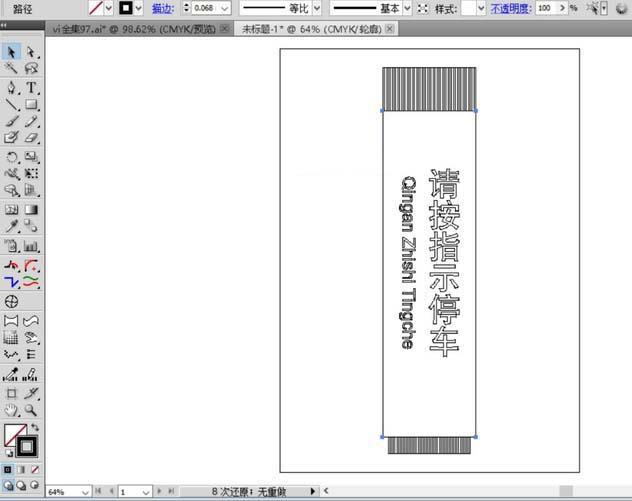Switch to Draw Behind mode
The image size is (632, 501).
click(x=21, y=485)
